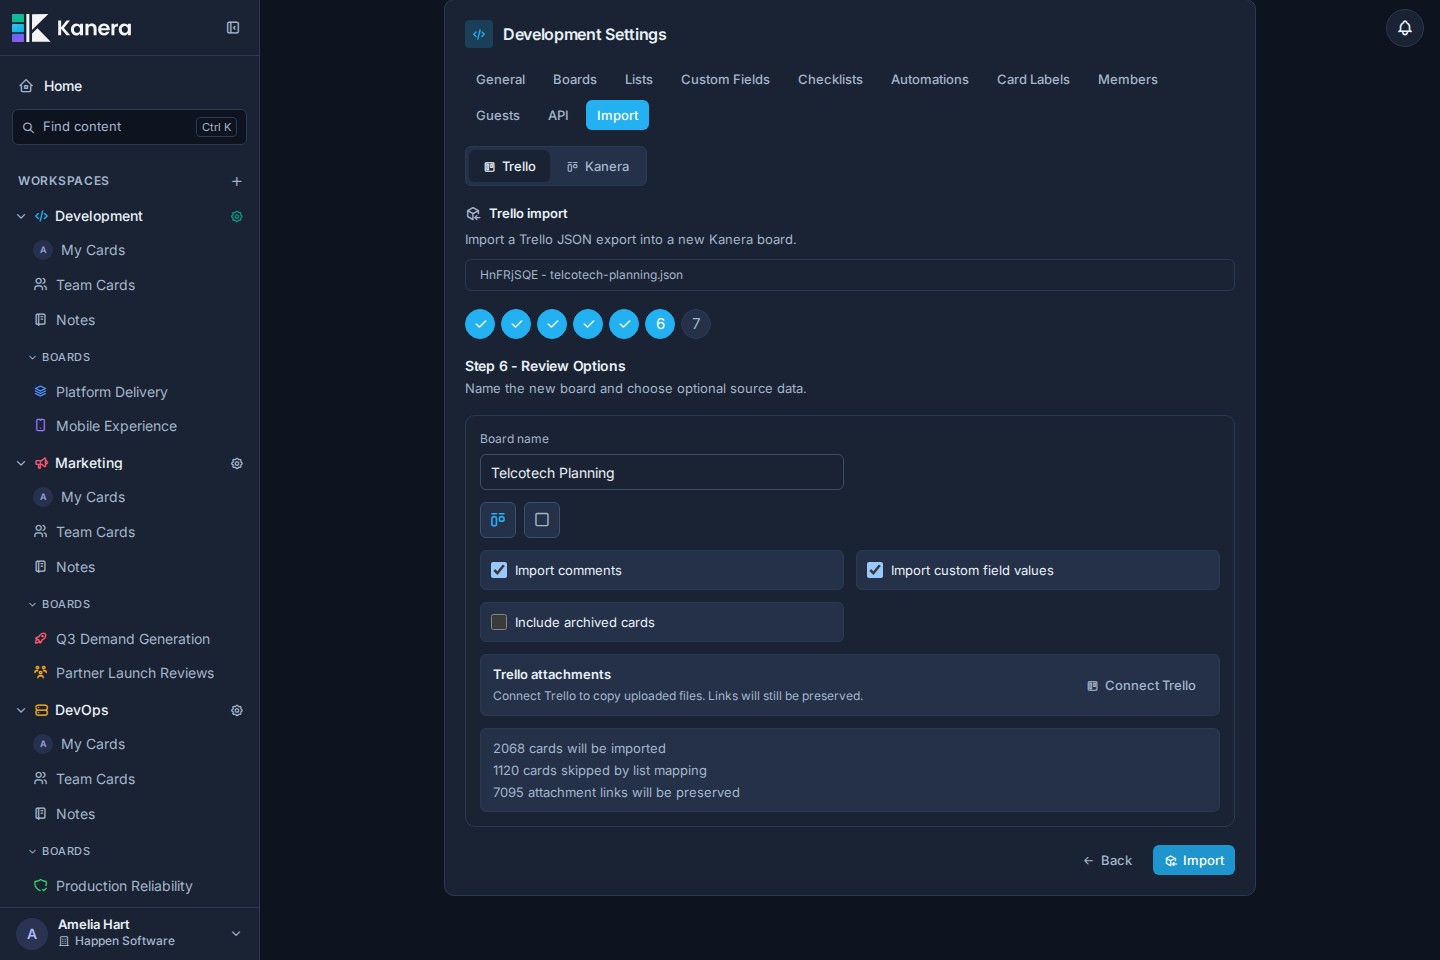1440x960 pixels.
Task: Click the selected JSON file field
Action: (850, 275)
